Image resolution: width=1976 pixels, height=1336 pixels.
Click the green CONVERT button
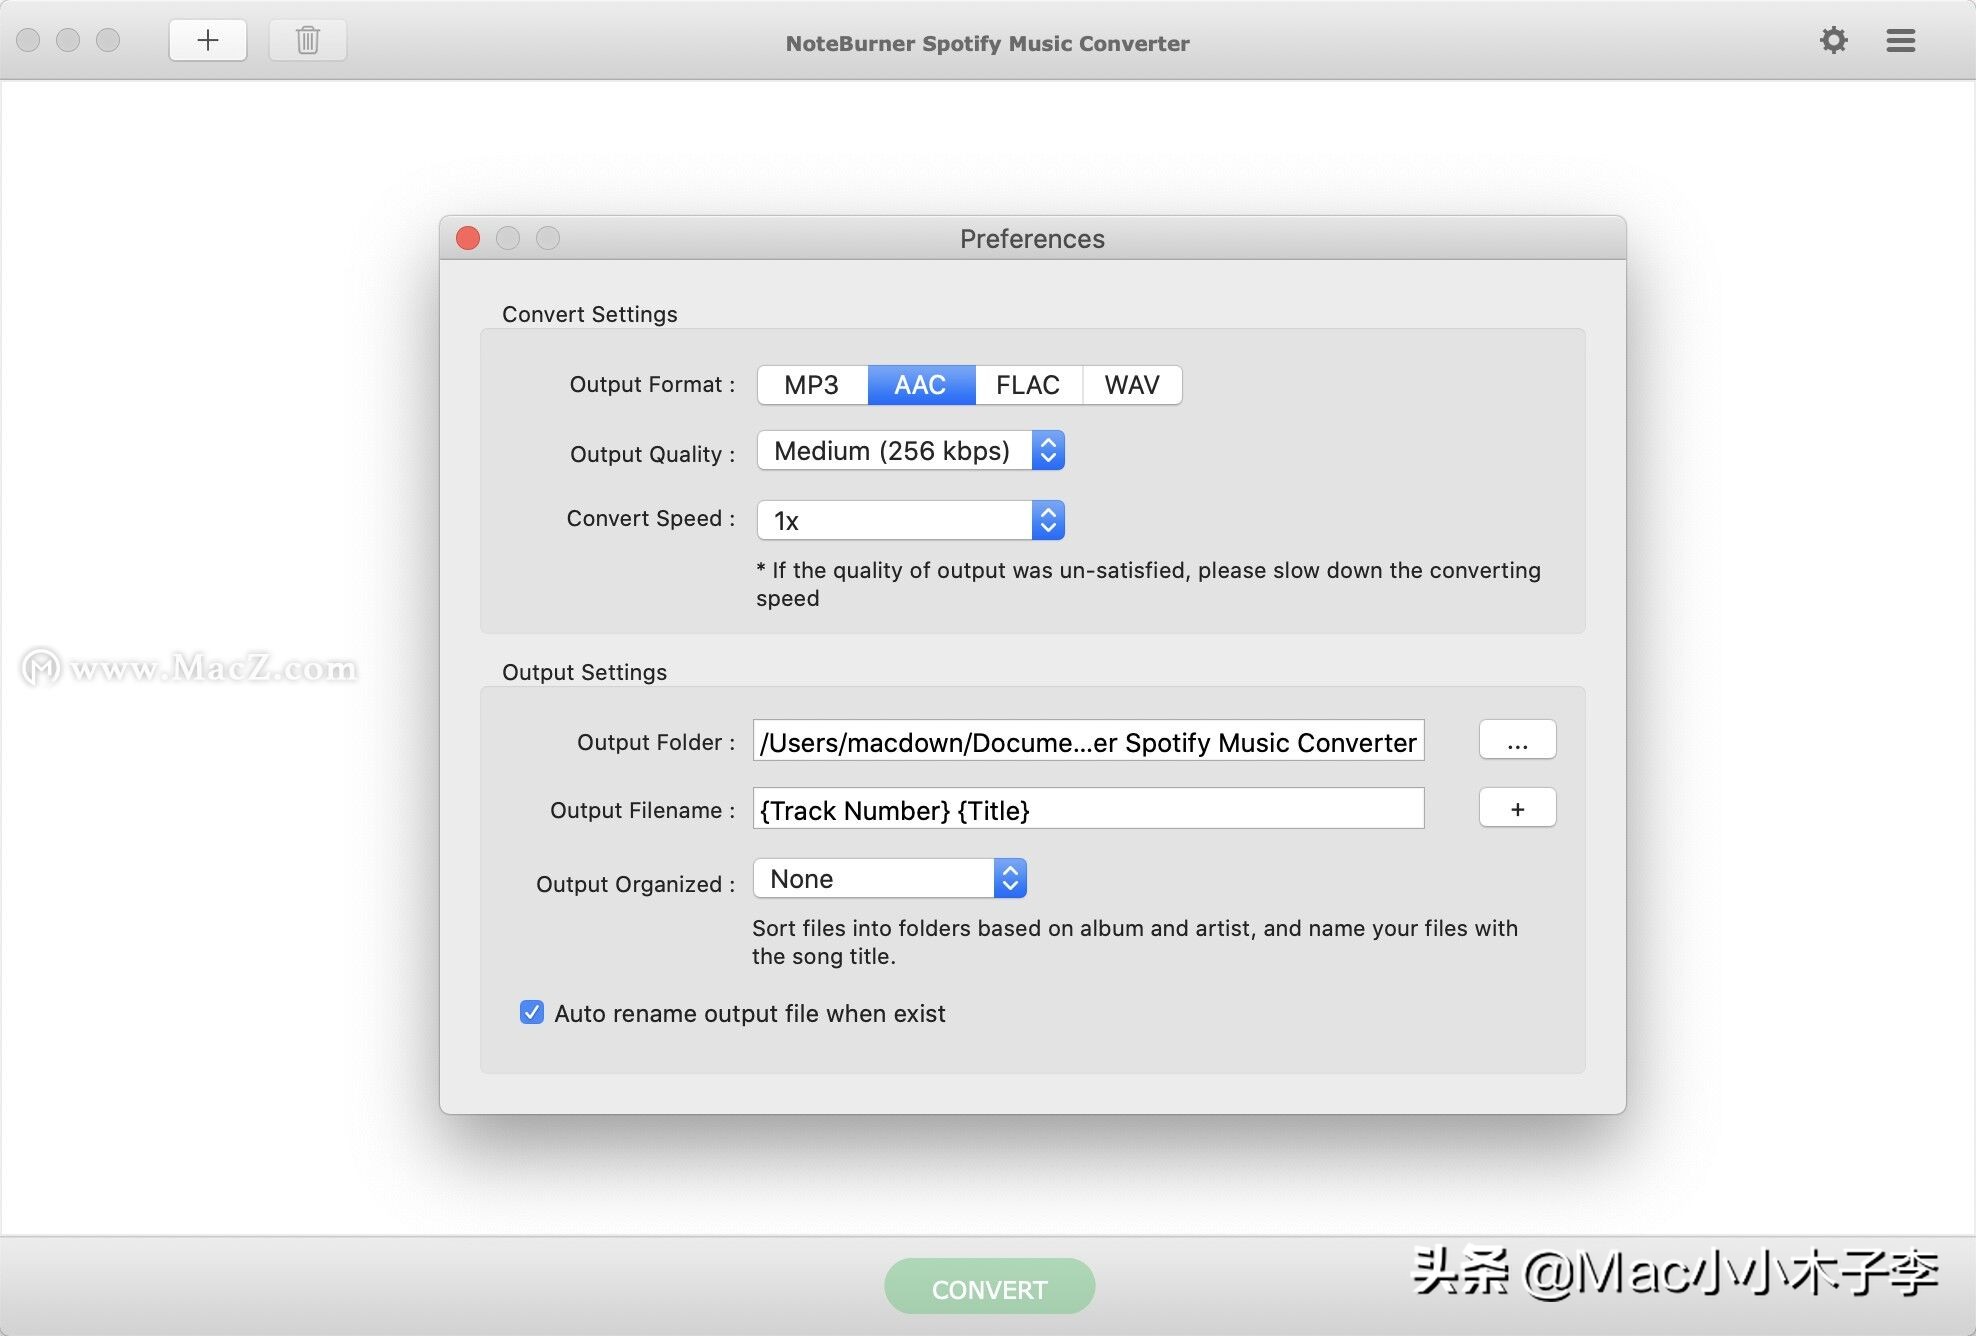[x=988, y=1287]
